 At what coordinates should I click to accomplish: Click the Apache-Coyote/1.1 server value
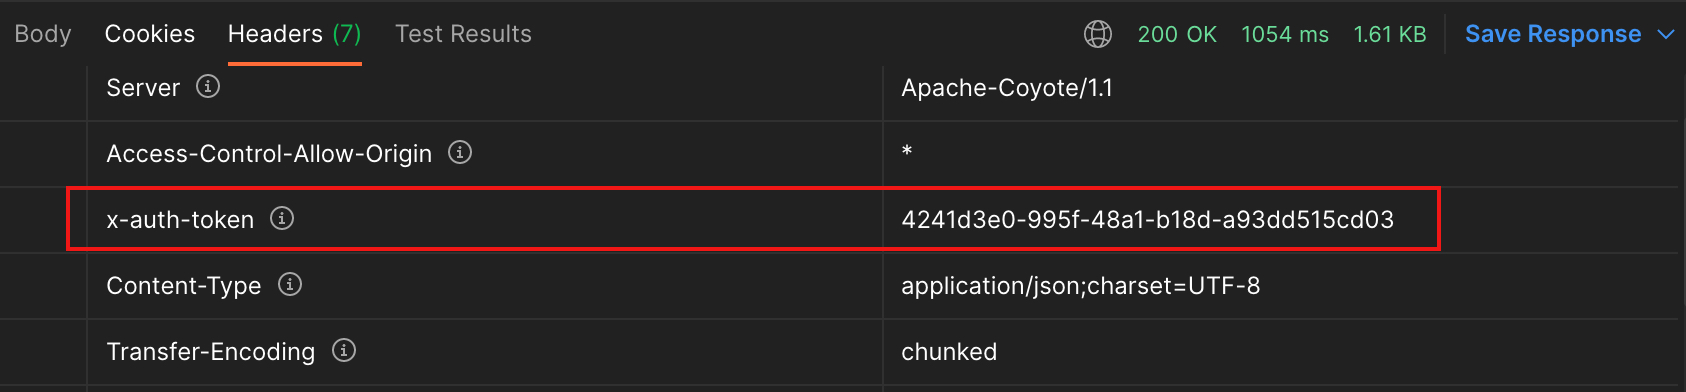tap(1007, 88)
